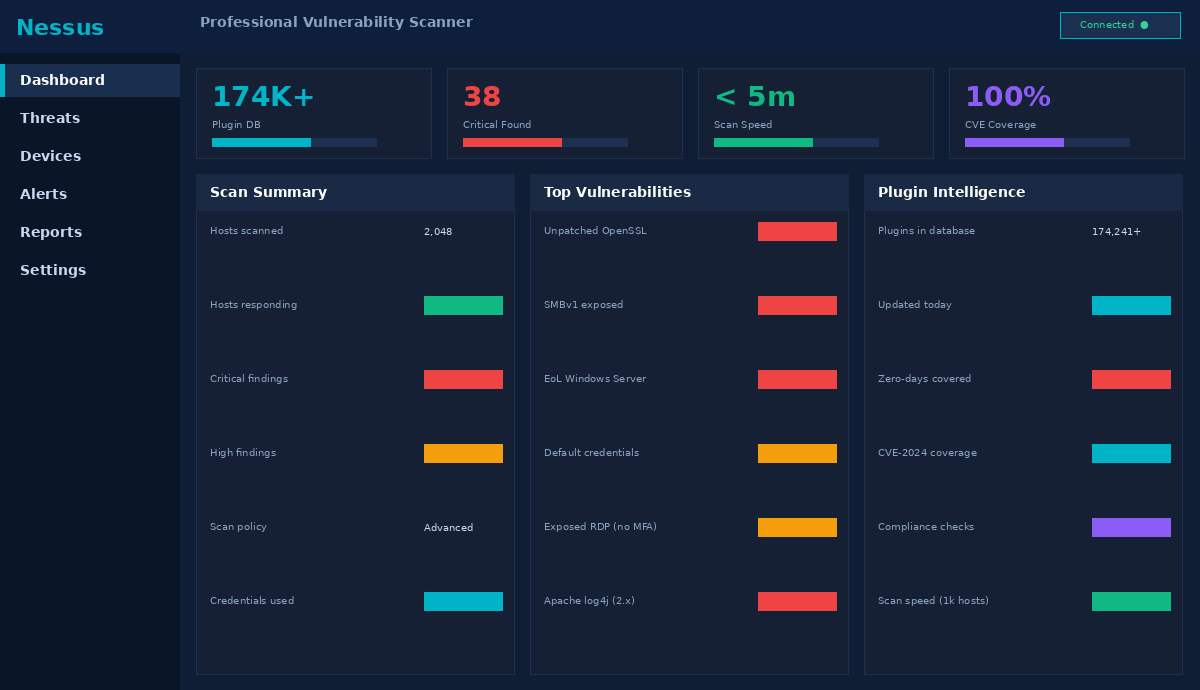Click the green dot in Connected badge
The width and height of the screenshot is (1200, 690).
tap(1144, 25)
